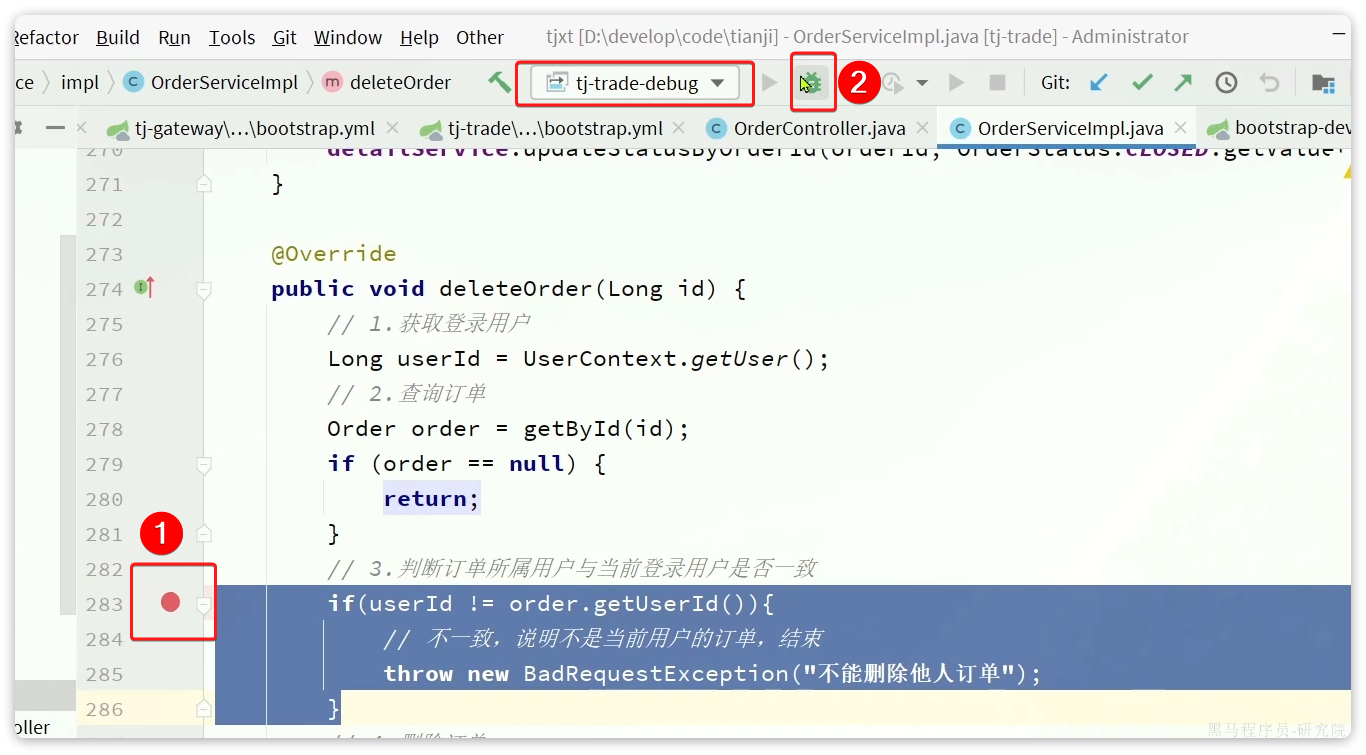
Task: Open the tj-trade-debug run configuration dropdown
Action: coord(635,83)
